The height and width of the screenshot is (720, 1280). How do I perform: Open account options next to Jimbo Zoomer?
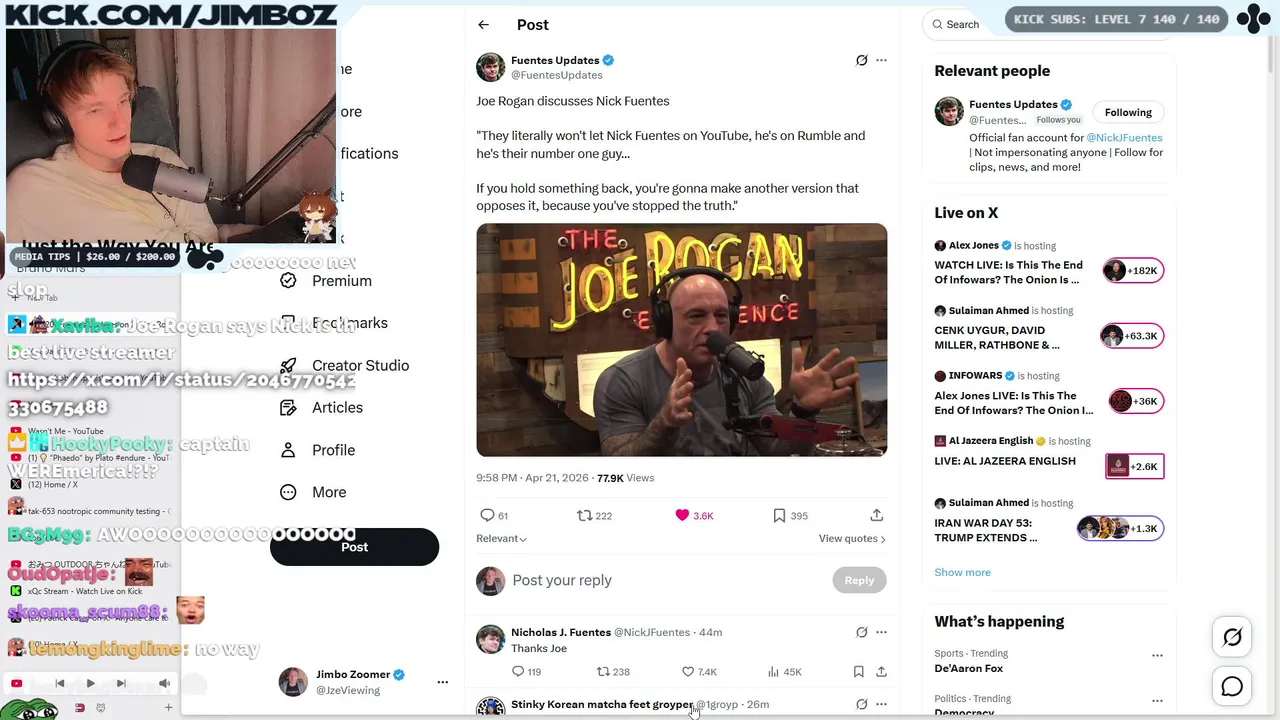tap(442, 682)
